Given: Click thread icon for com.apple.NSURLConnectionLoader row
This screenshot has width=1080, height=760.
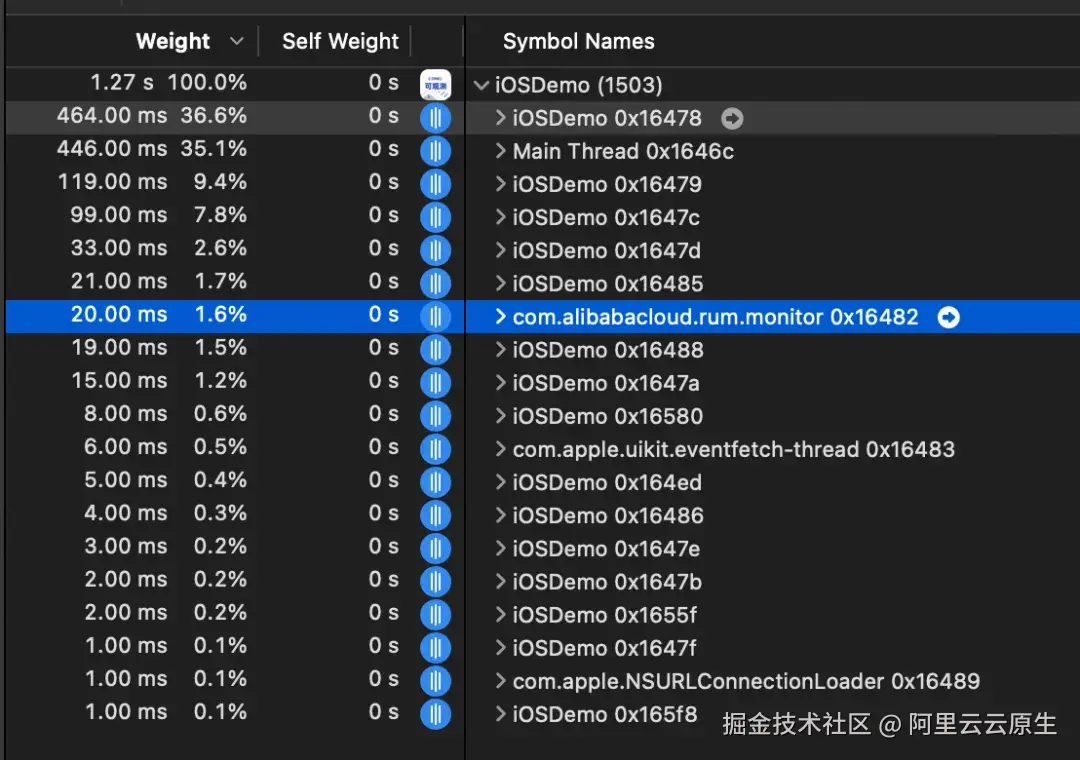Looking at the screenshot, I should coord(435,681).
